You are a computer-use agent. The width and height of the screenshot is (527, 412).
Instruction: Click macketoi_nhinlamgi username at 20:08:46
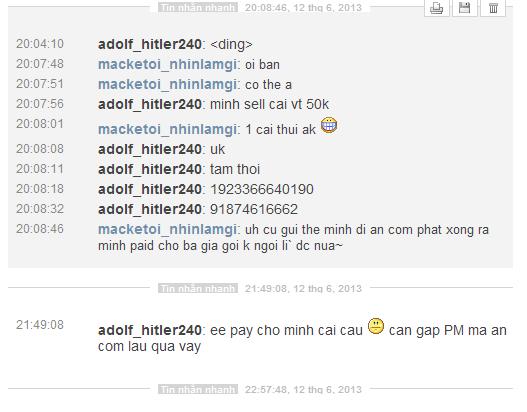point(167,230)
